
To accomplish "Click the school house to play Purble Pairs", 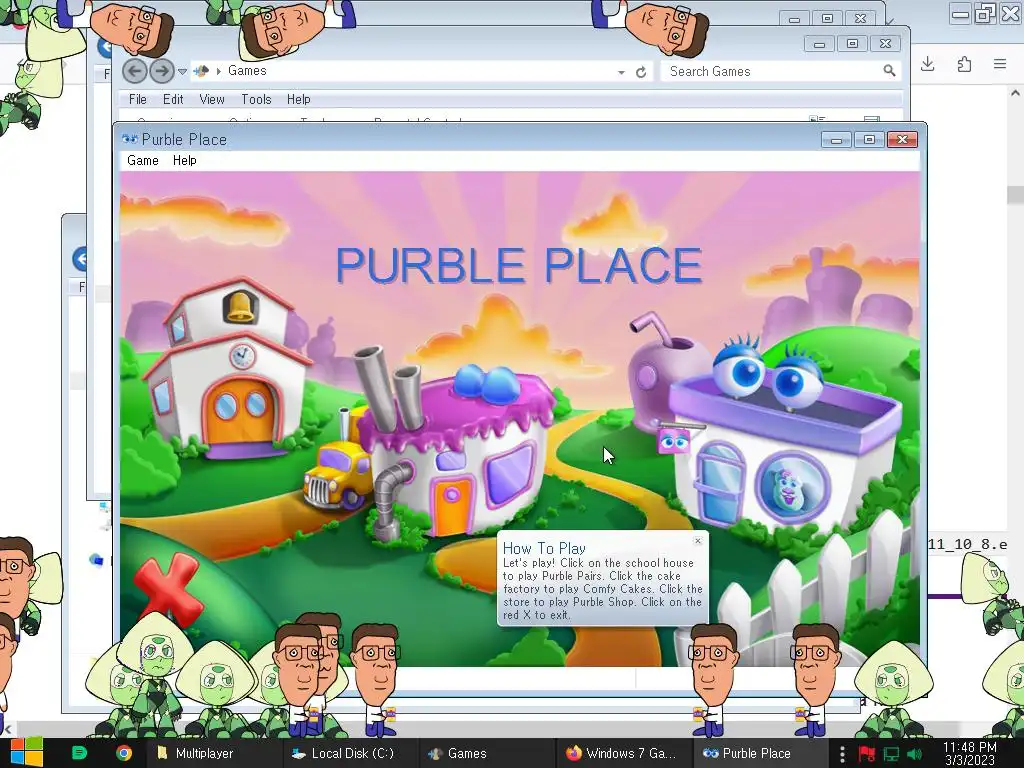I will click(x=225, y=369).
